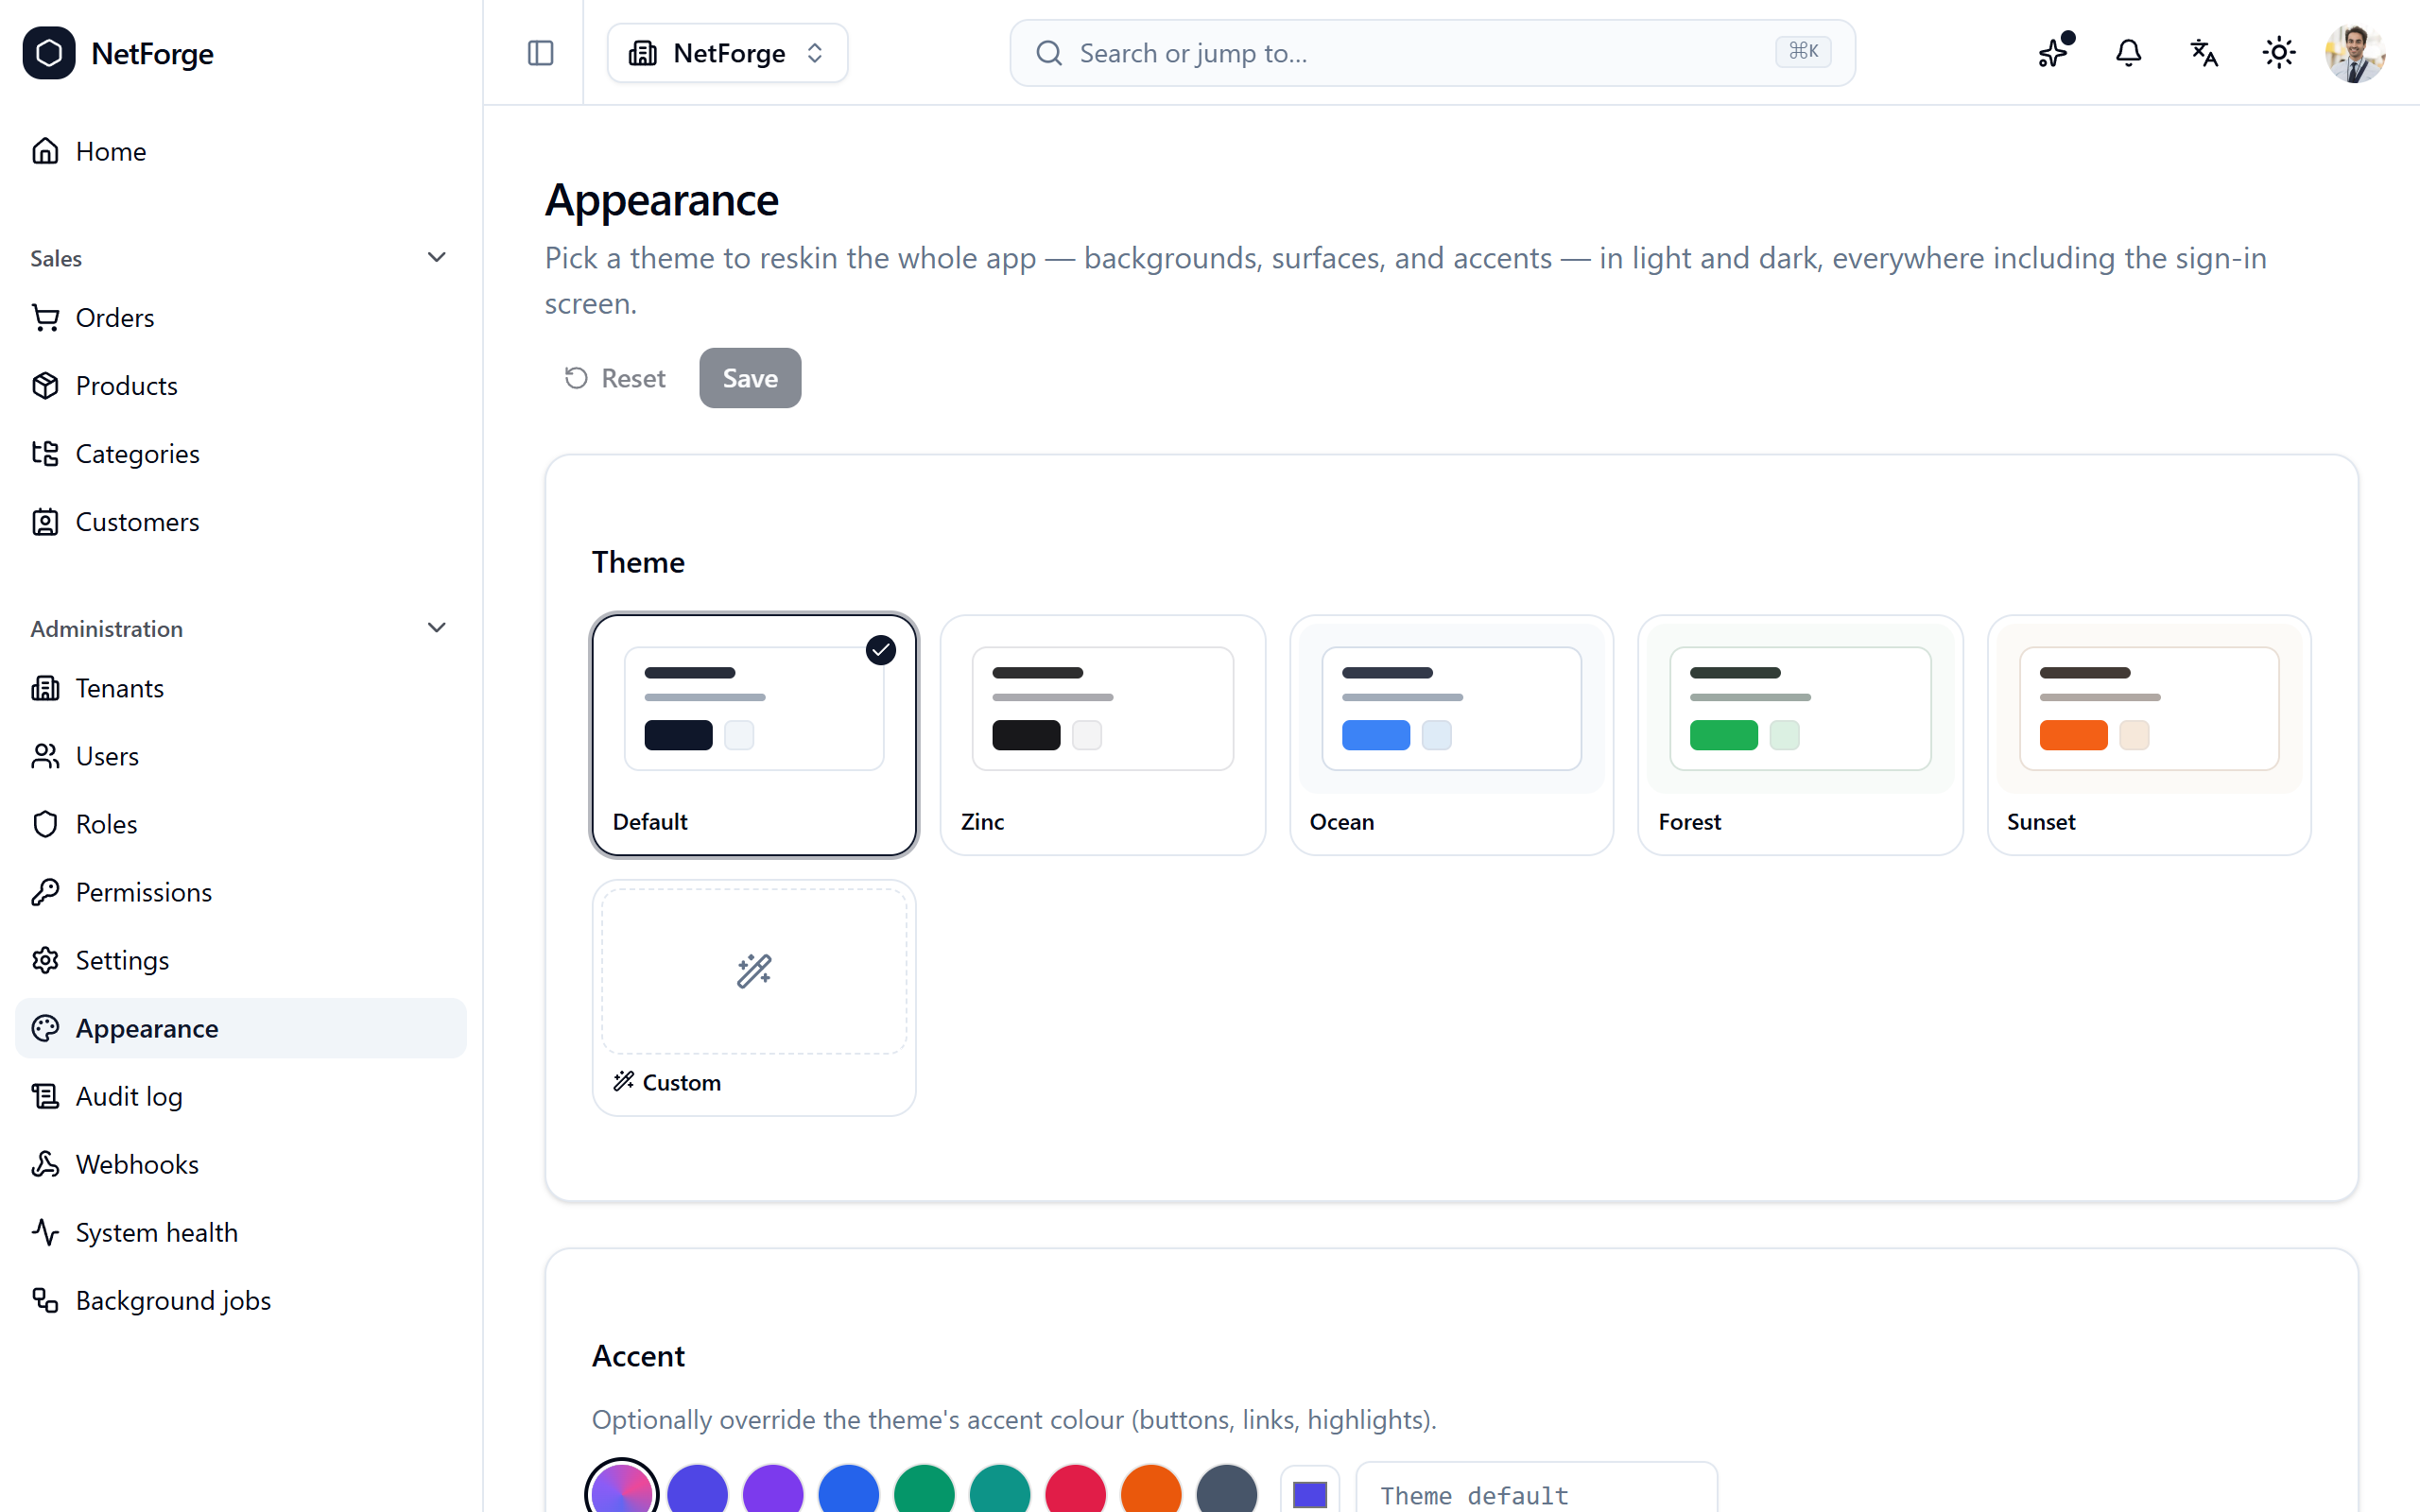Image resolution: width=2420 pixels, height=1512 pixels.
Task: Click the ⌘K shortcut badge
Action: [1803, 52]
